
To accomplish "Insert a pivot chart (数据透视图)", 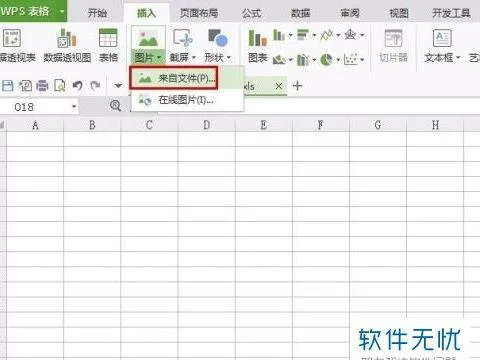I will tap(67, 46).
